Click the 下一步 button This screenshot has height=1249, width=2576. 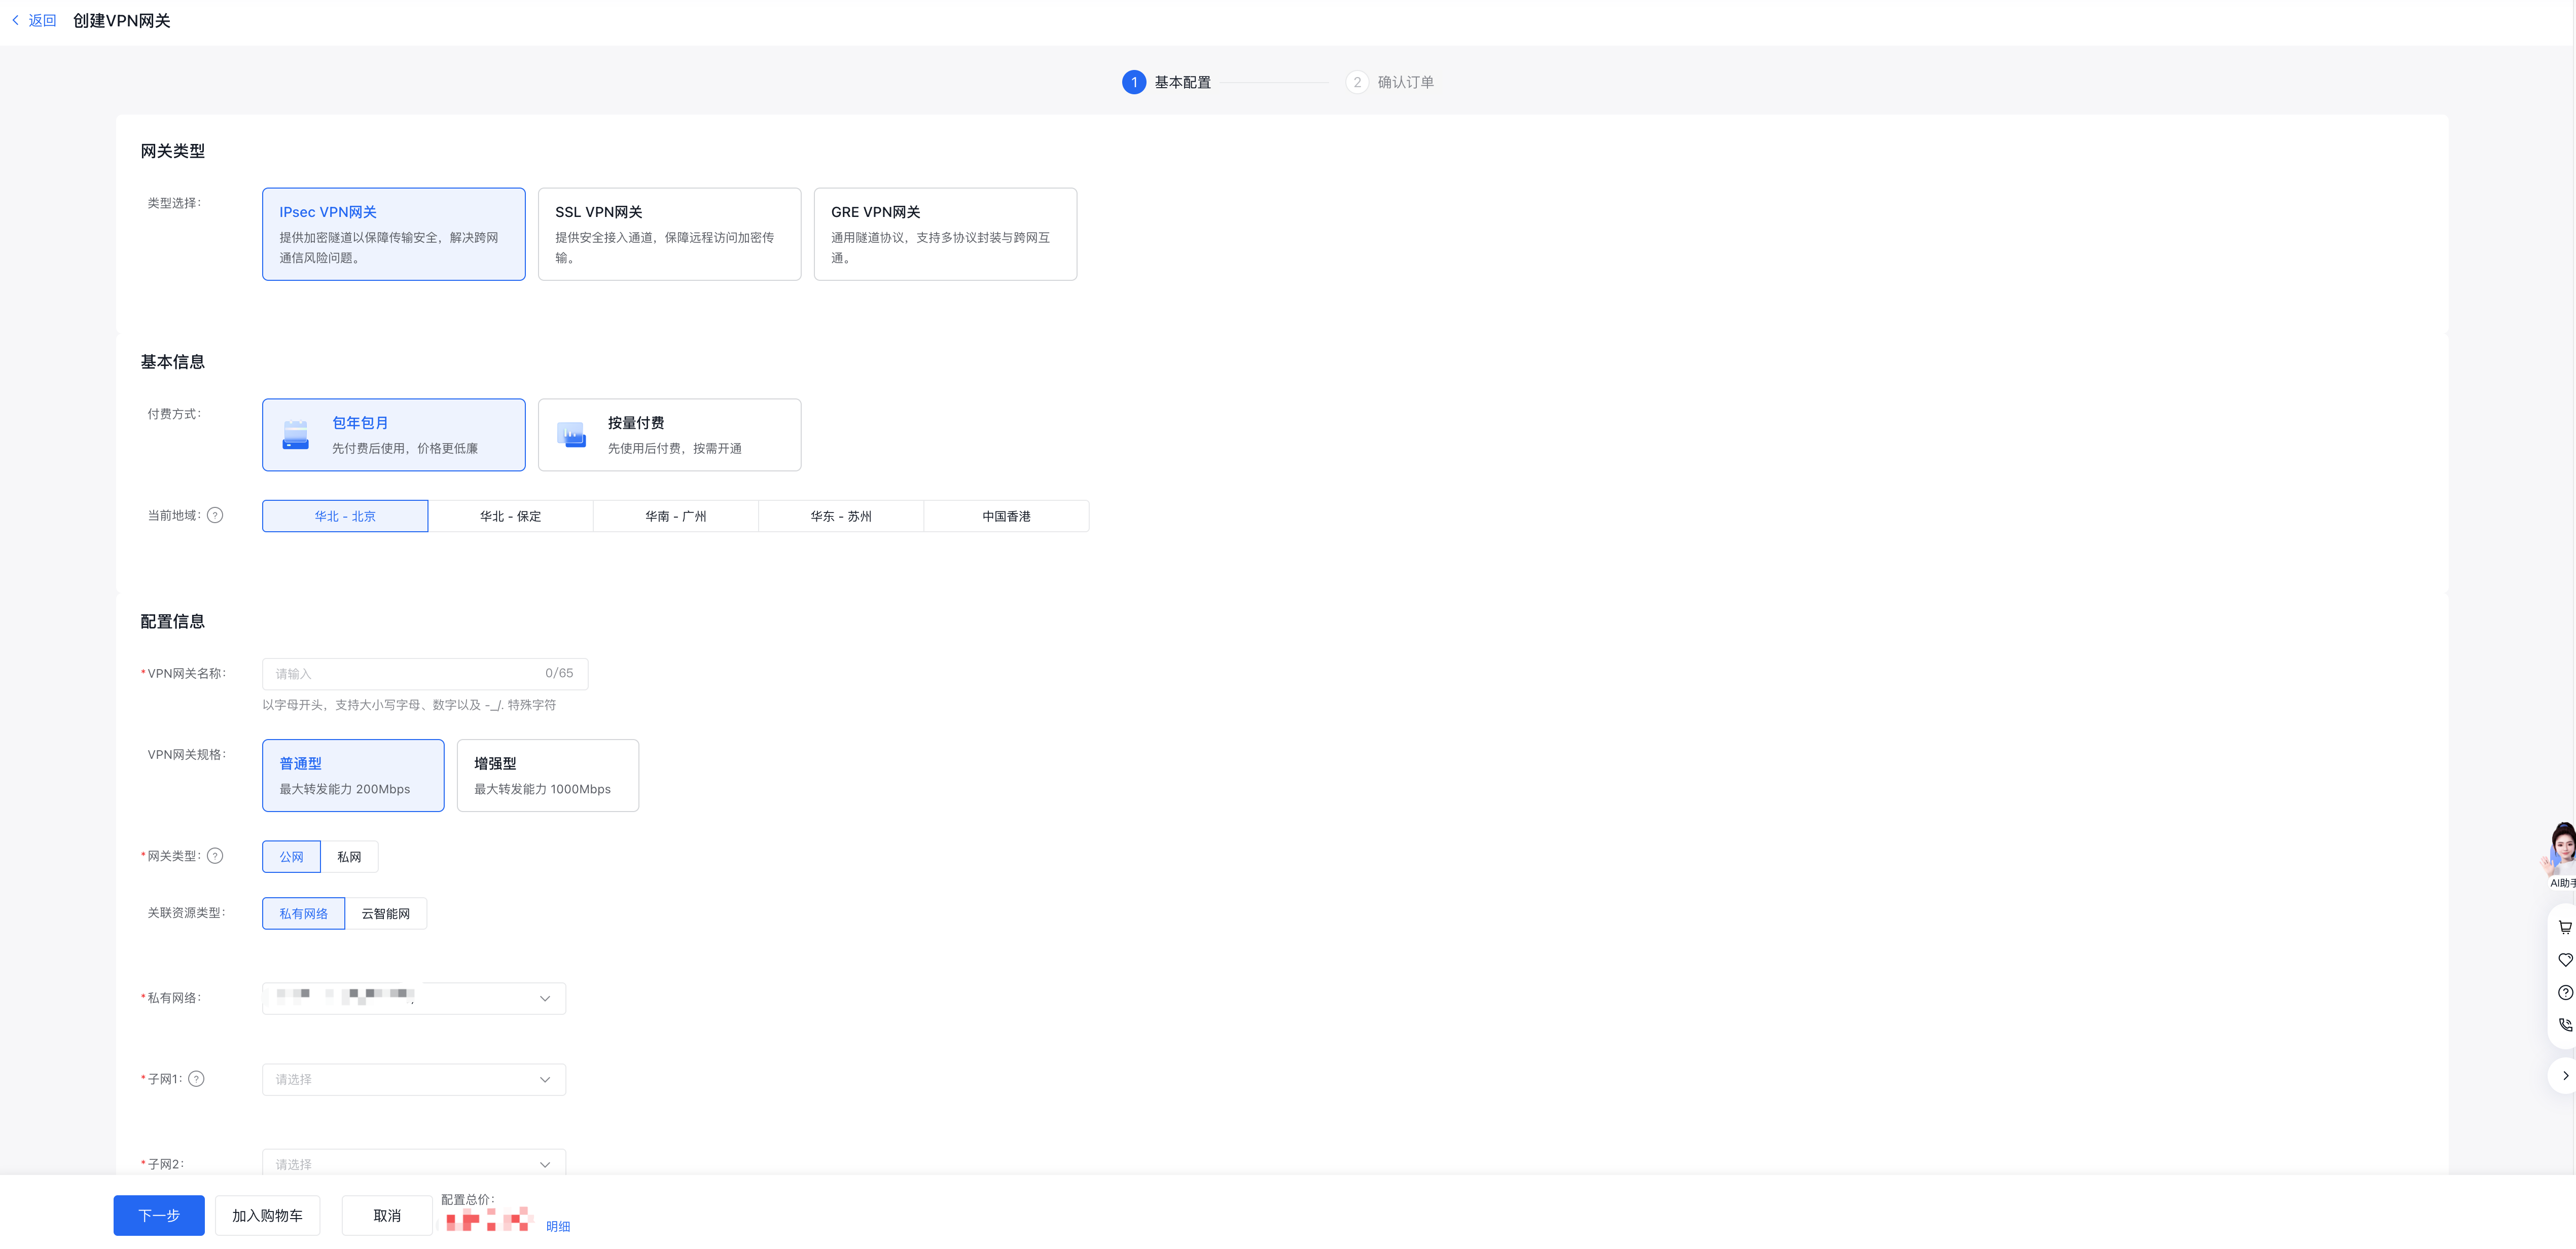click(x=159, y=1216)
